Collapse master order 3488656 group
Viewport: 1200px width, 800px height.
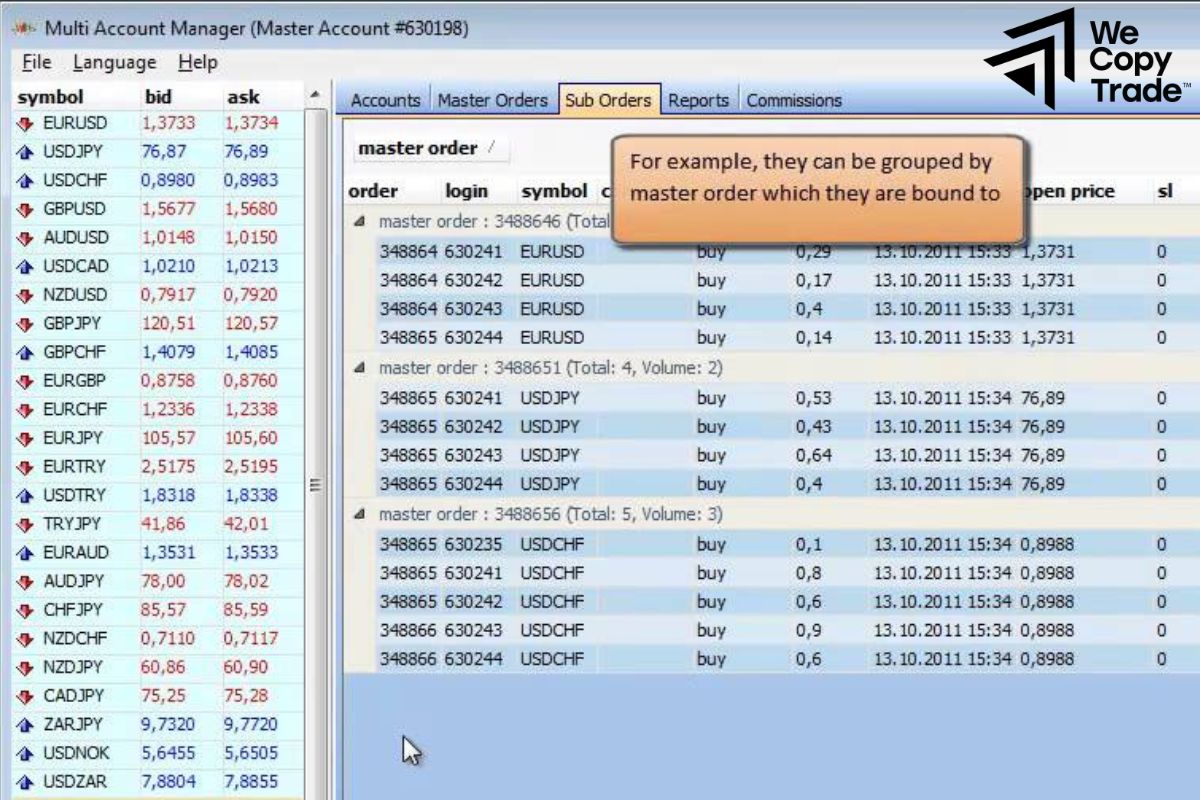pos(360,514)
